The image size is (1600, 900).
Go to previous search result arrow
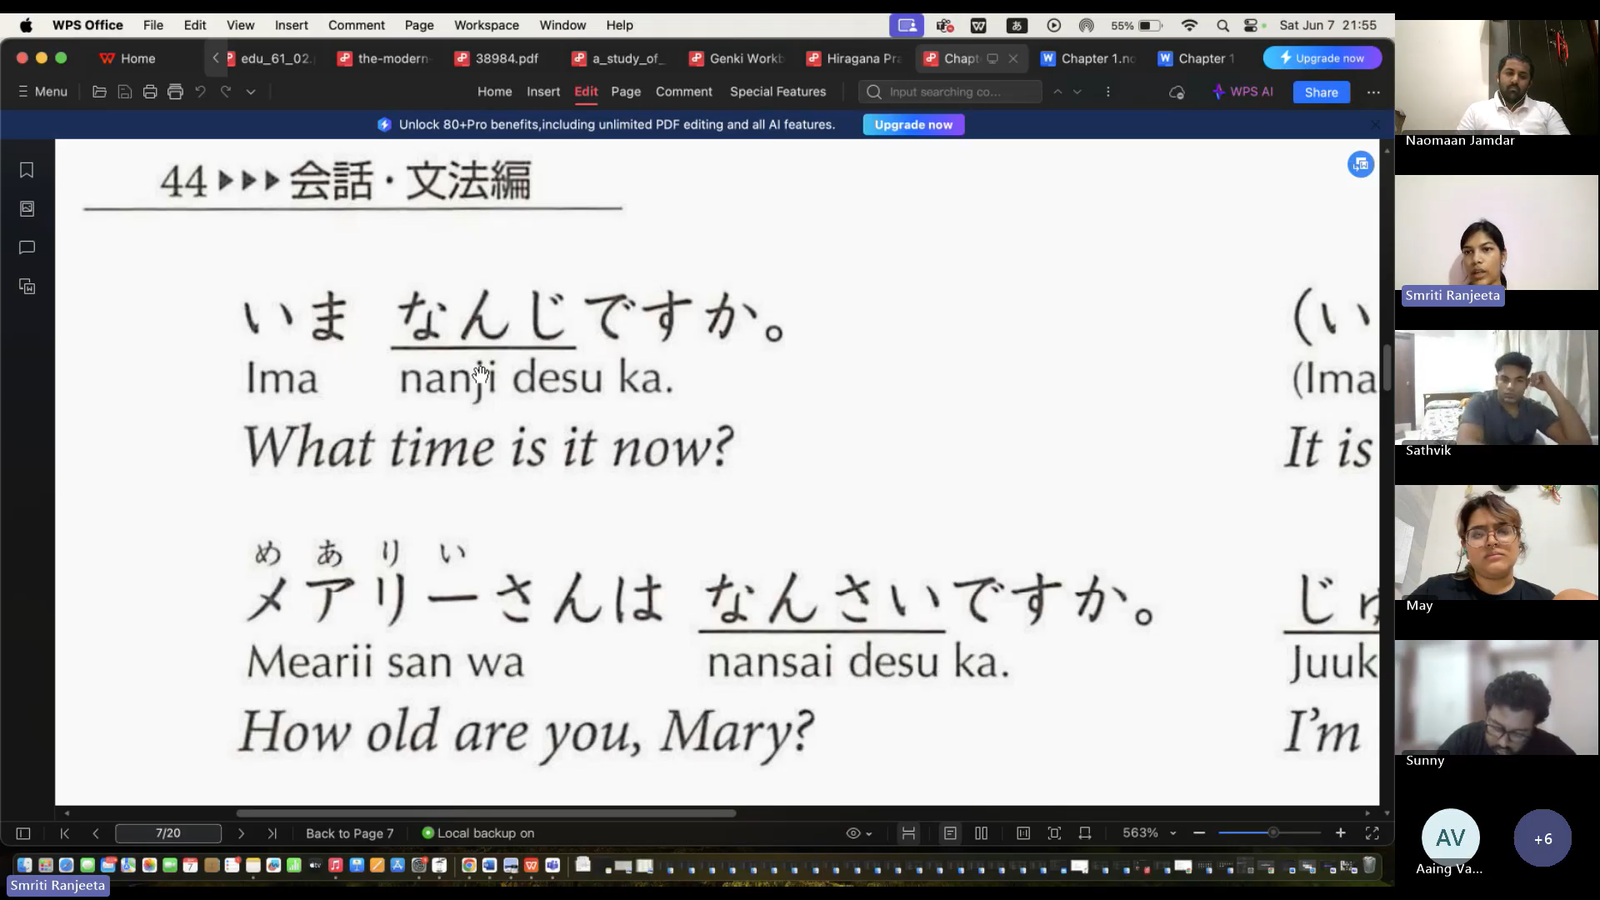pos(1057,92)
